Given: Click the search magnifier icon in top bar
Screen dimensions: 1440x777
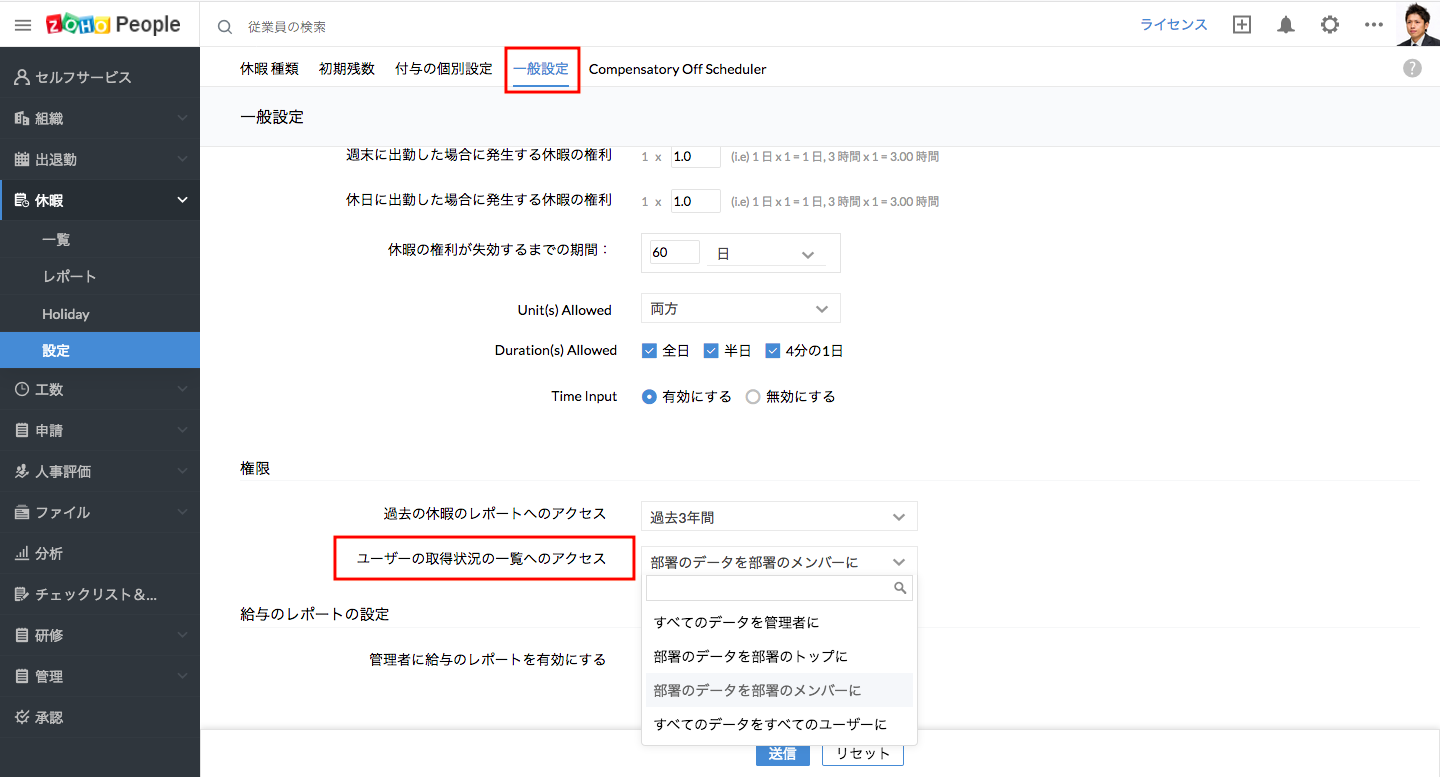Looking at the screenshot, I should (225, 27).
